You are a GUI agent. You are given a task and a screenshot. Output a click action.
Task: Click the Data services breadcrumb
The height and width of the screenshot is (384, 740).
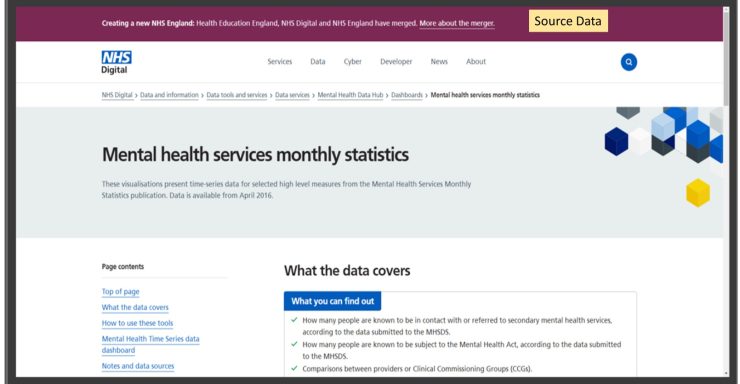point(293,95)
